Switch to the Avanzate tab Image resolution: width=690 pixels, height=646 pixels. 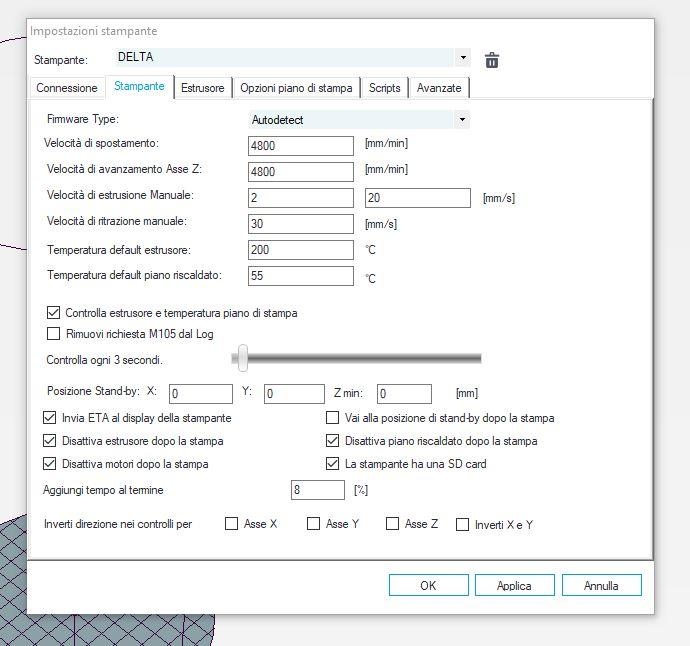[x=439, y=88]
